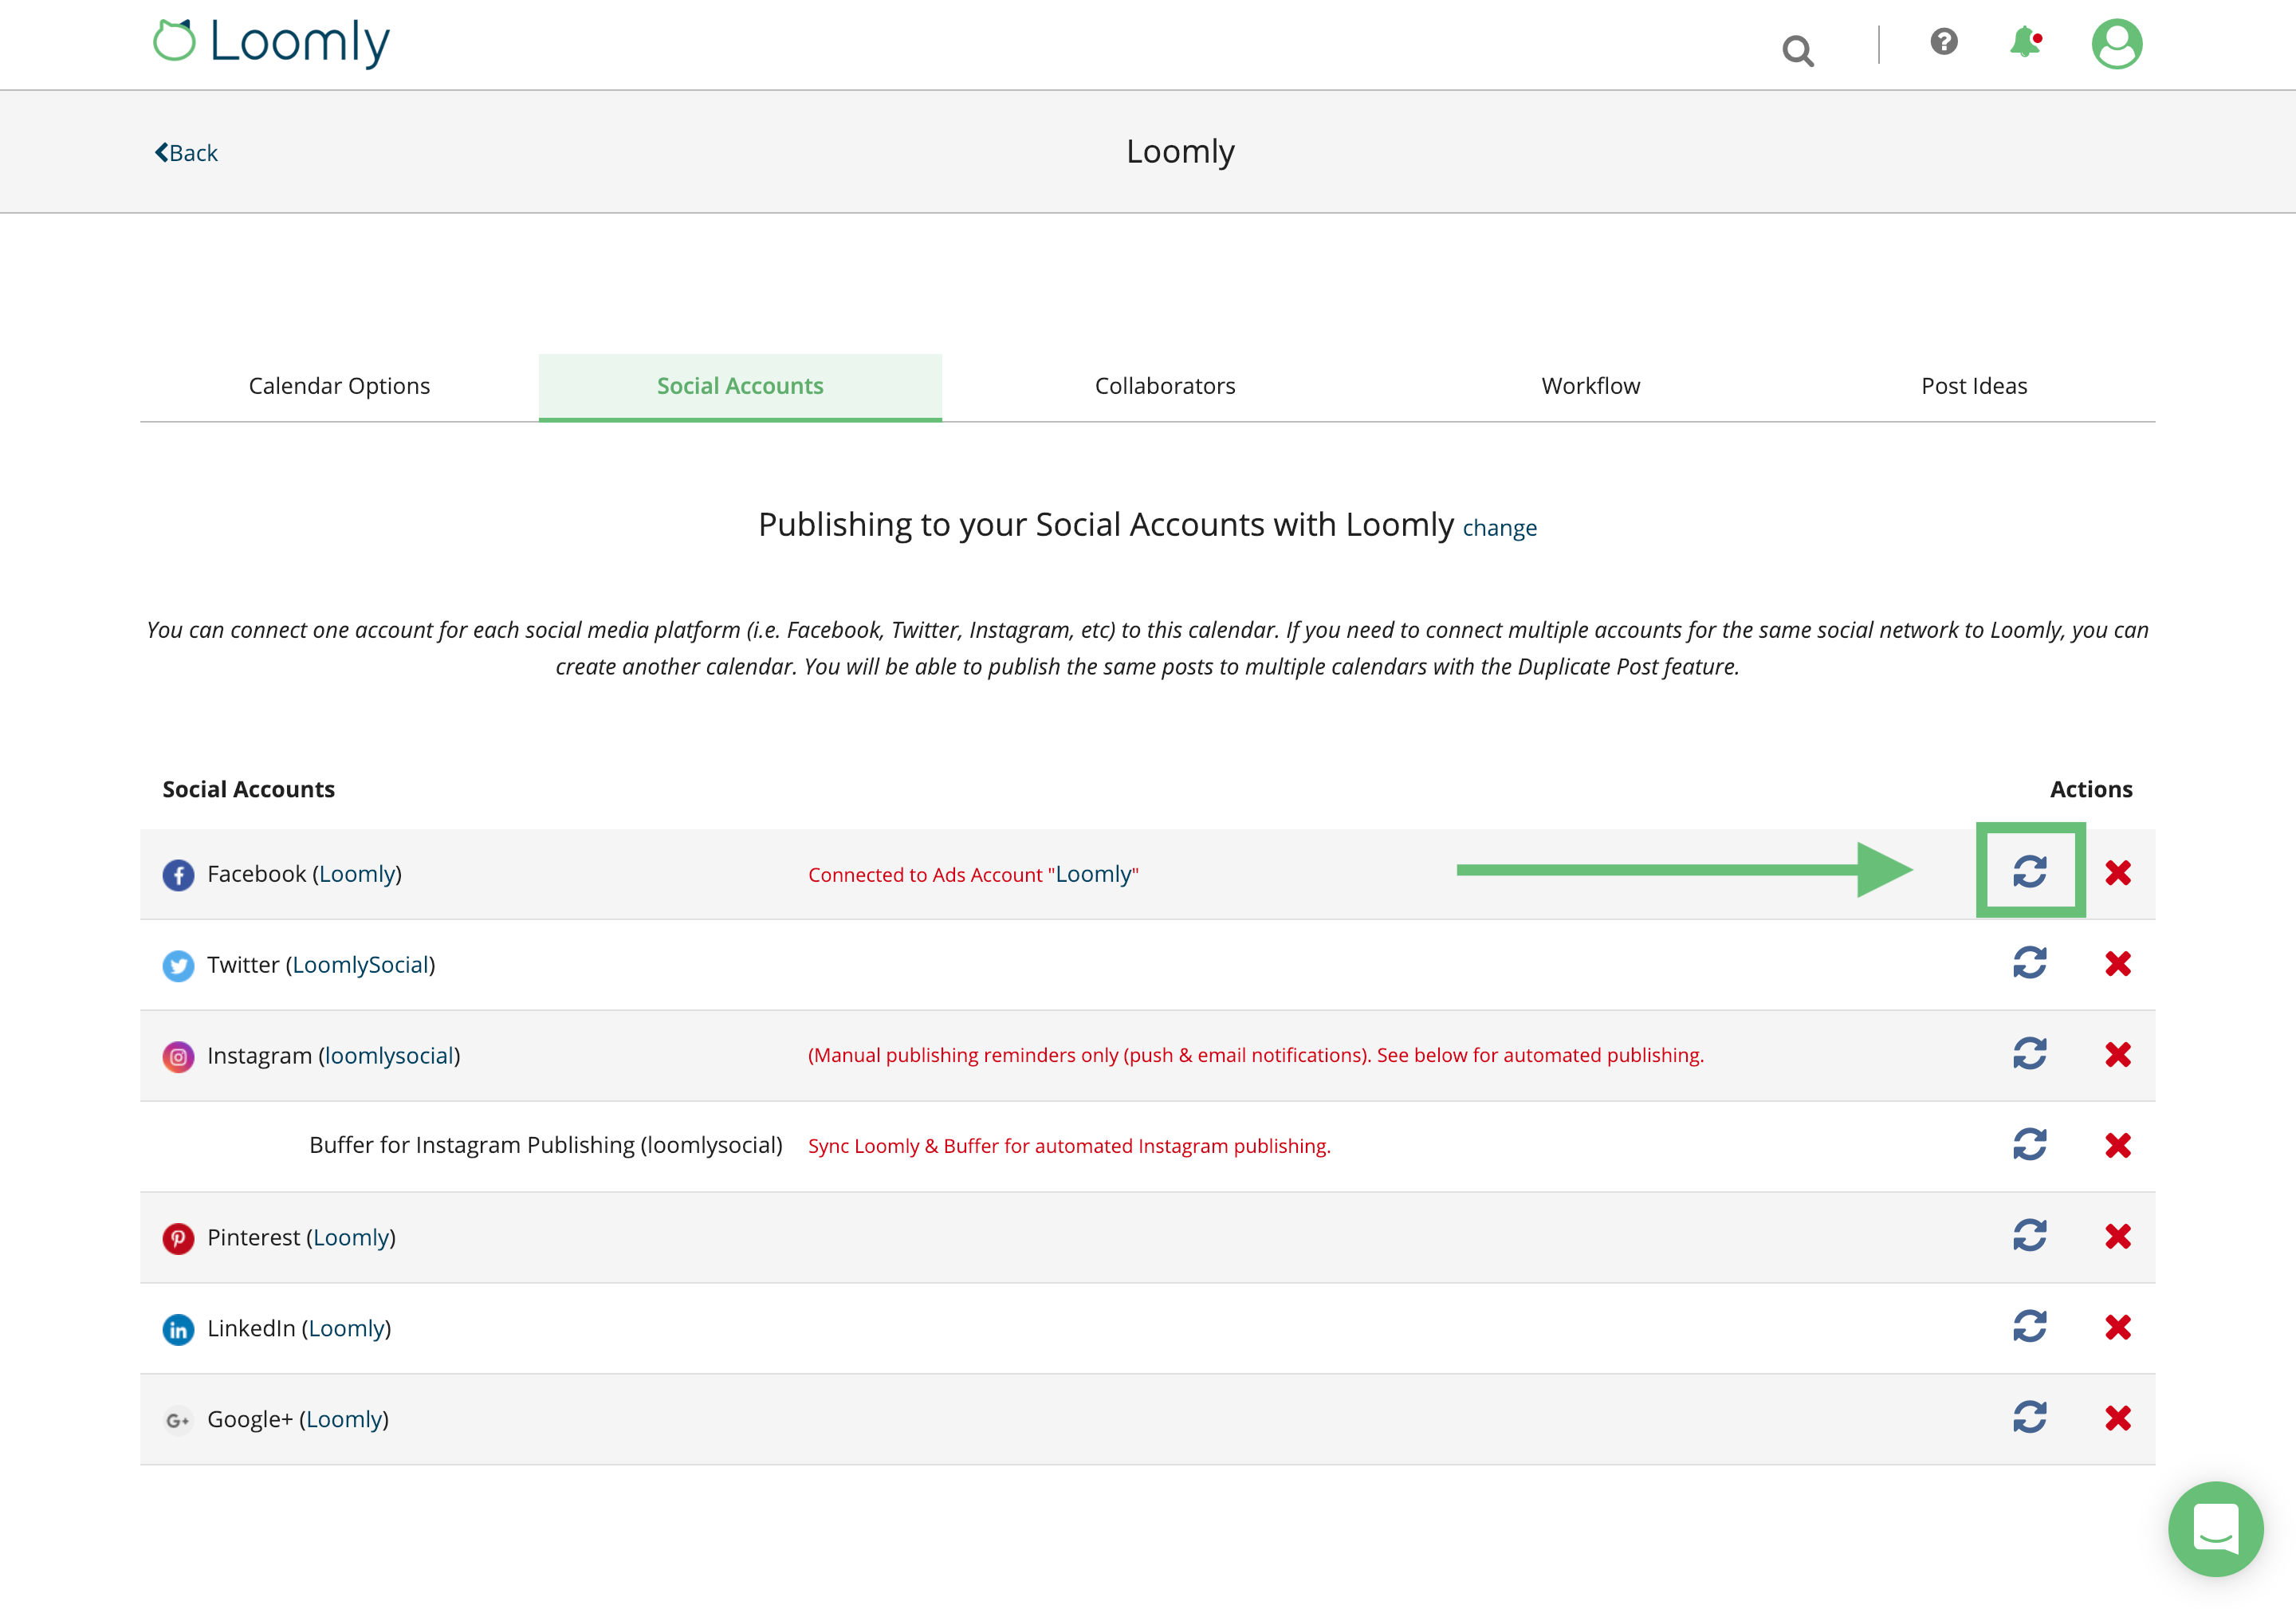
Task: Refresh the Twitter account connection
Action: click(2029, 963)
